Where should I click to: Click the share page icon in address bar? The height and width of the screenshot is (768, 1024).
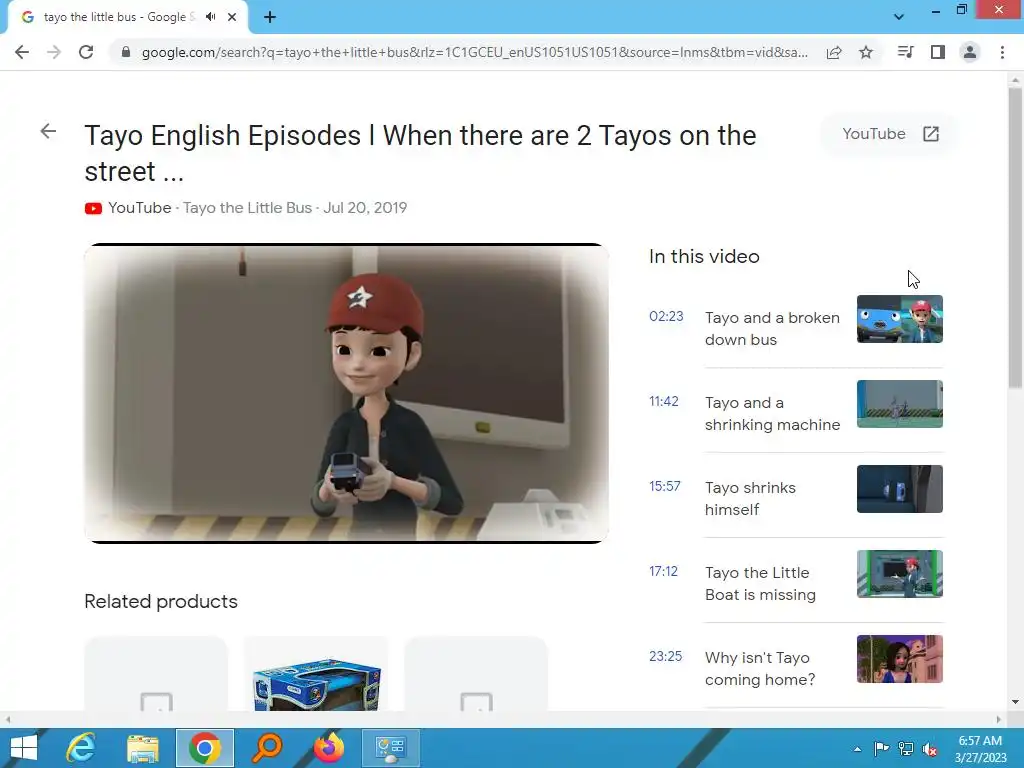coord(834,52)
